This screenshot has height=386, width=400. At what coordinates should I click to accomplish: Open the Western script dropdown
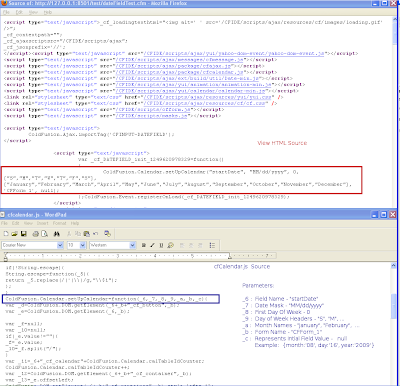click(x=133, y=245)
